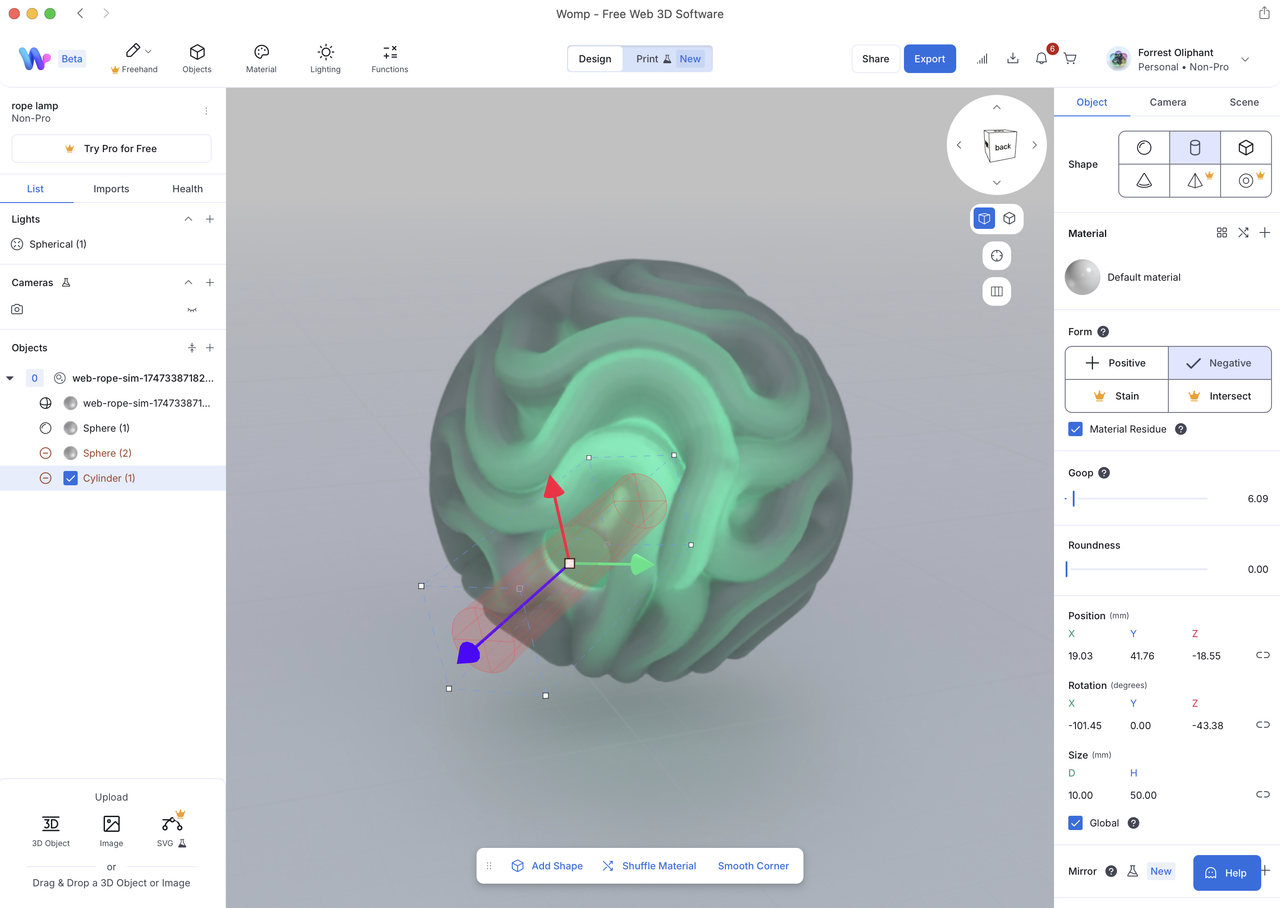Image resolution: width=1280 pixels, height=908 pixels.
Task: Switch the shape to sphere
Action: coord(1143,147)
